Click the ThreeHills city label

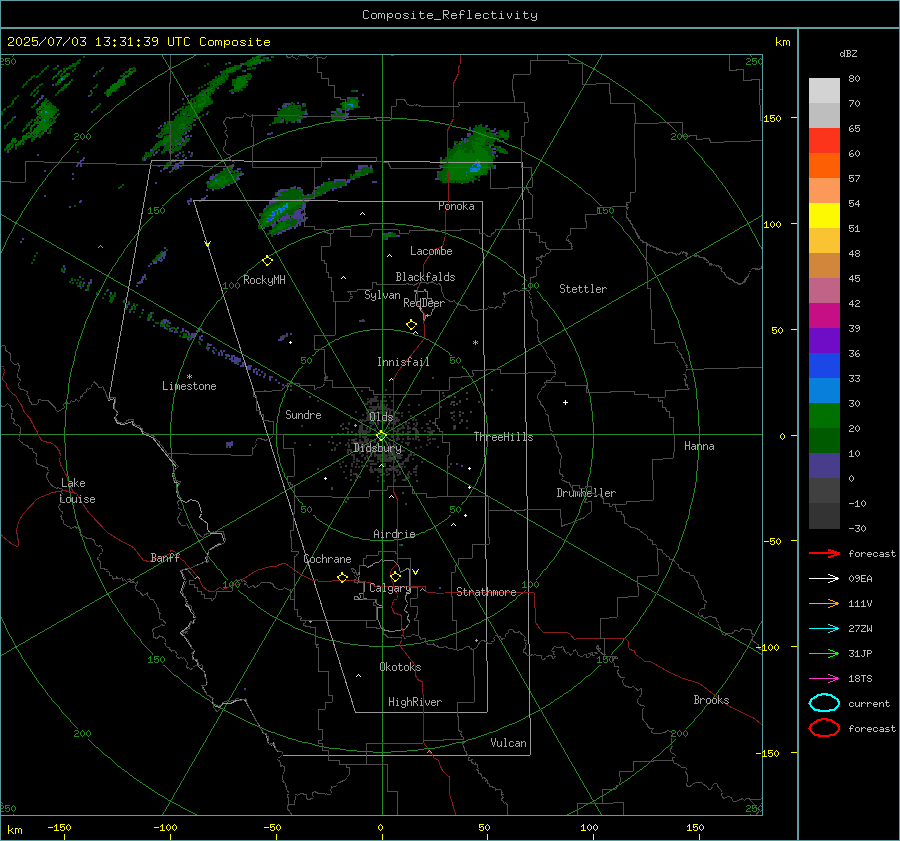pos(503,437)
